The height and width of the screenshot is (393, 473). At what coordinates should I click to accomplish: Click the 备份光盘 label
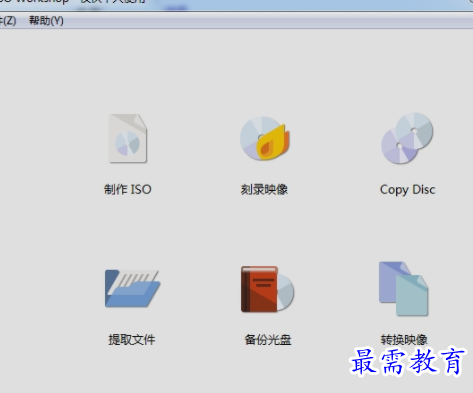(268, 340)
